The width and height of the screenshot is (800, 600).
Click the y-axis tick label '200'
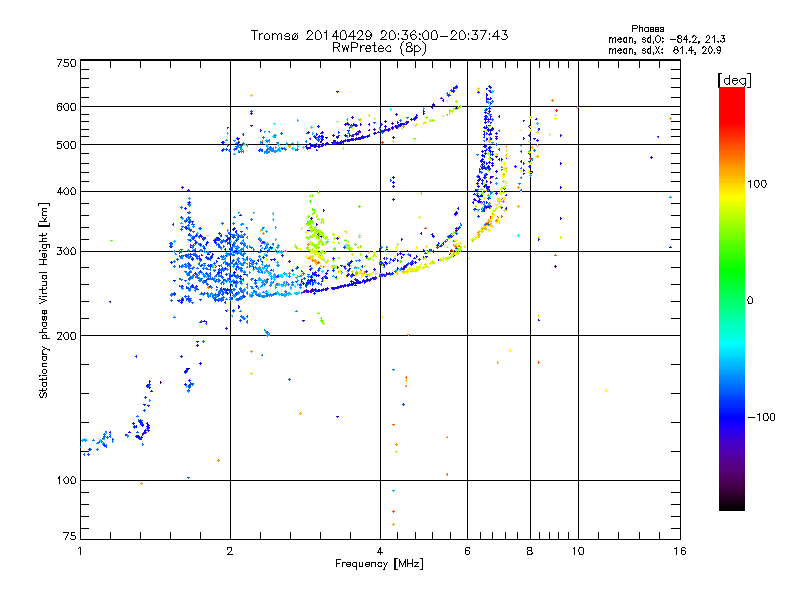67,336
